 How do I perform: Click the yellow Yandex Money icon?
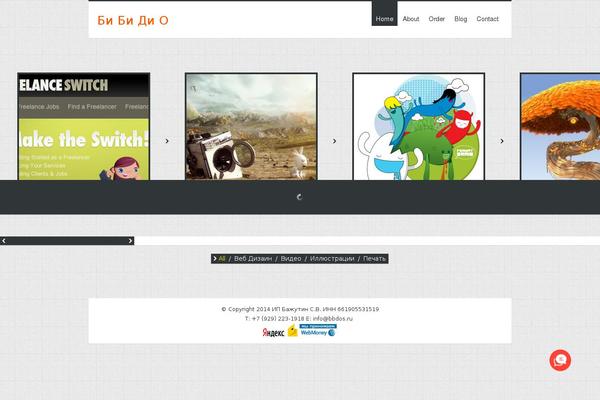click(x=293, y=330)
